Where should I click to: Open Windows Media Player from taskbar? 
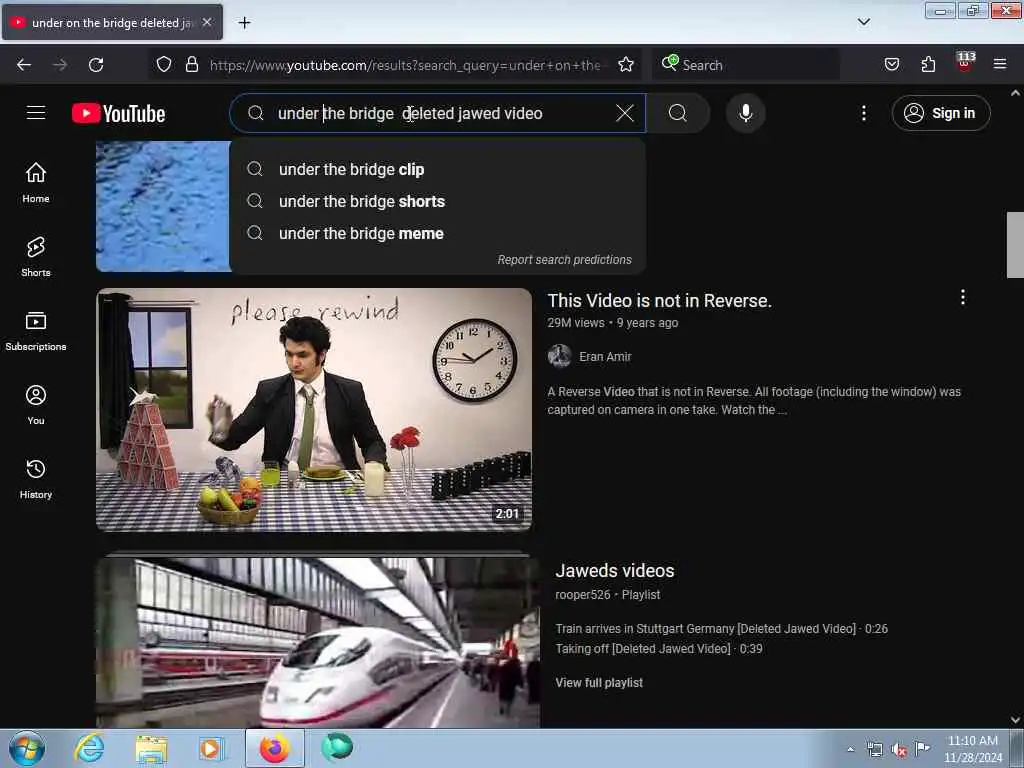tap(210, 749)
